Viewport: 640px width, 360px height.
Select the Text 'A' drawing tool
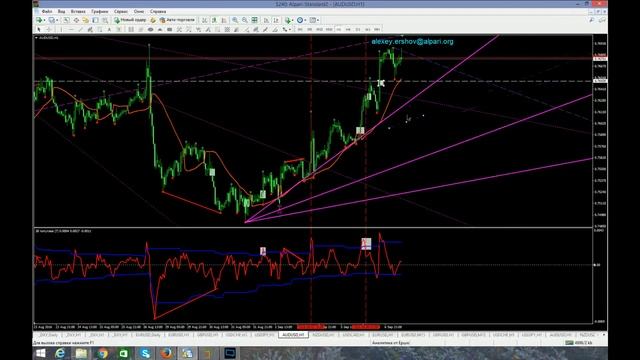[109, 29]
